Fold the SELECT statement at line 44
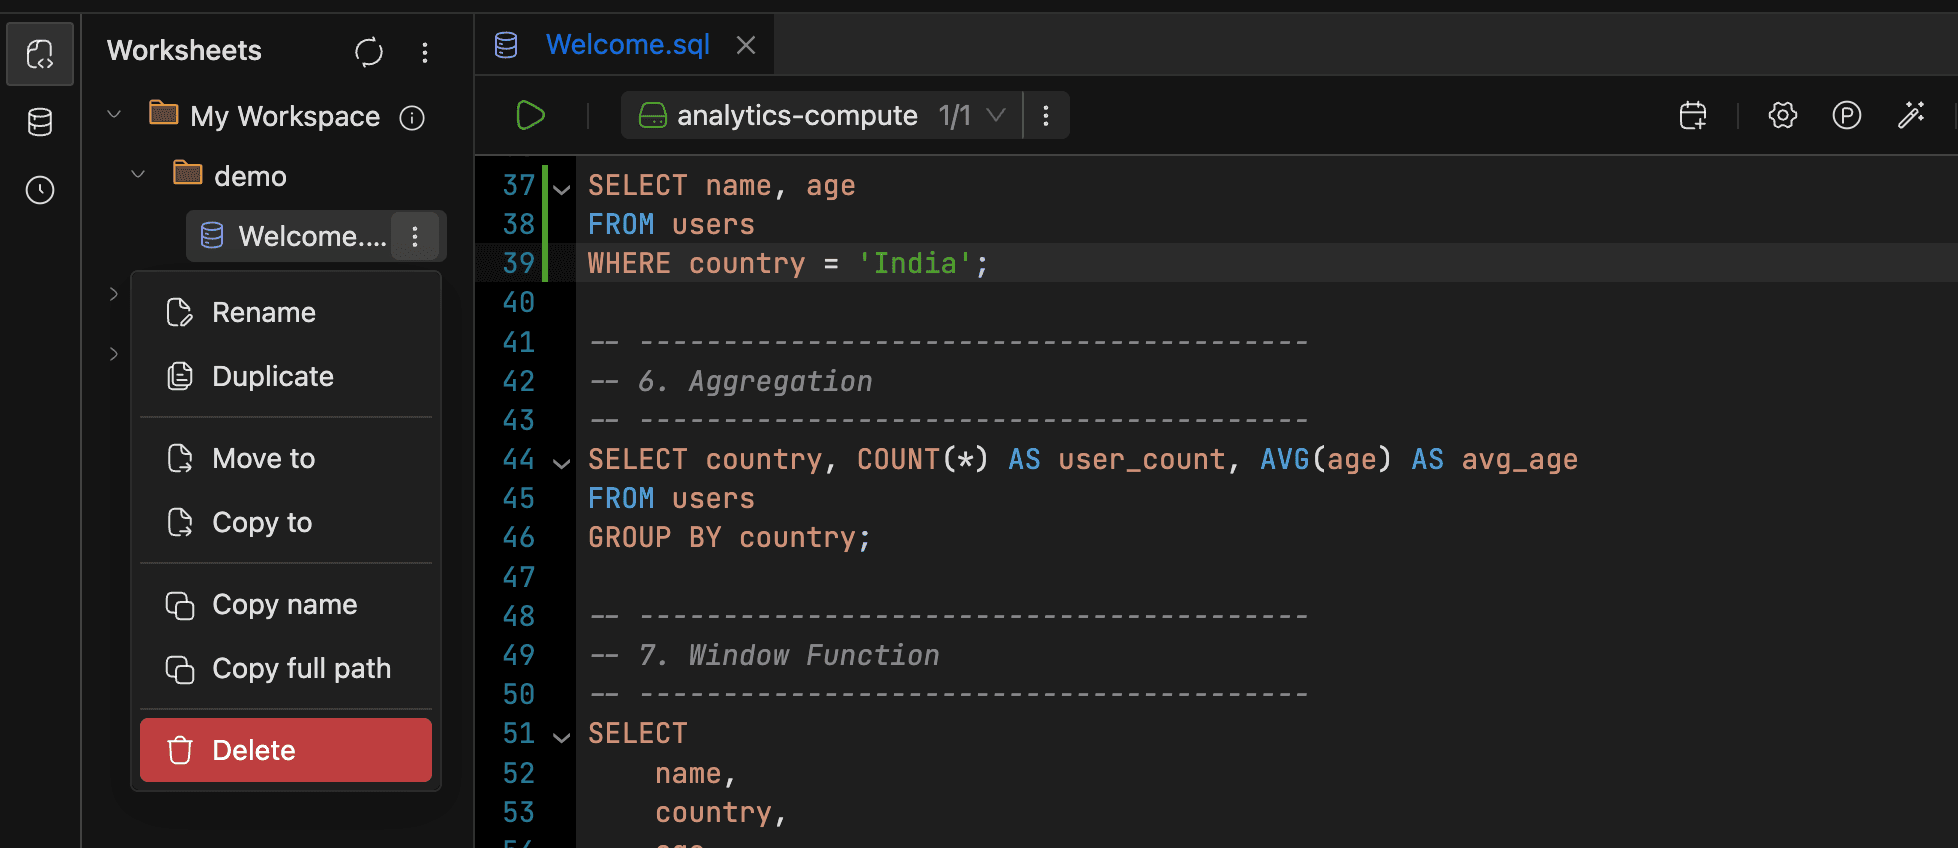Viewport: 1958px width, 848px height. coord(562,462)
